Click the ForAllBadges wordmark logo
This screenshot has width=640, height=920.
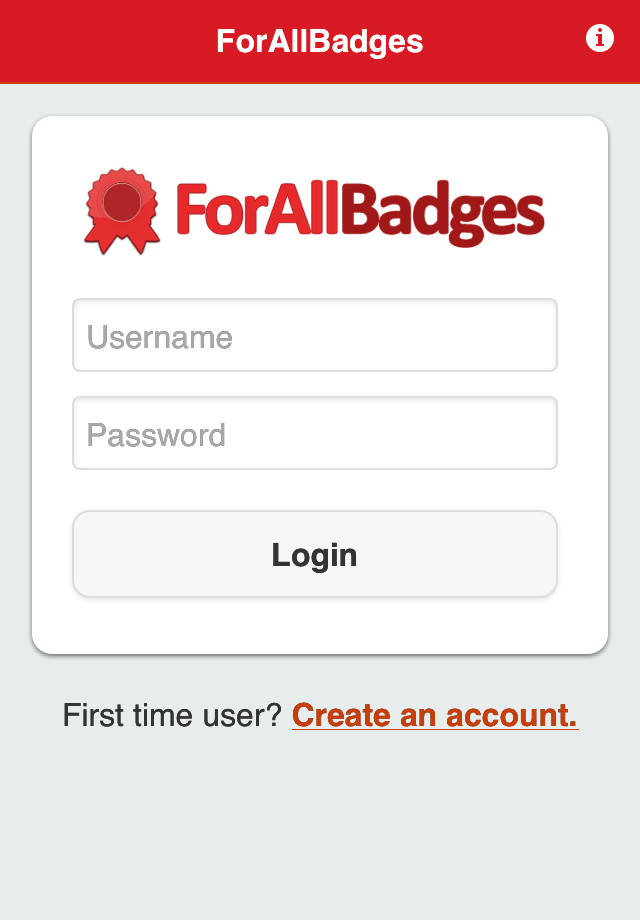click(360, 212)
